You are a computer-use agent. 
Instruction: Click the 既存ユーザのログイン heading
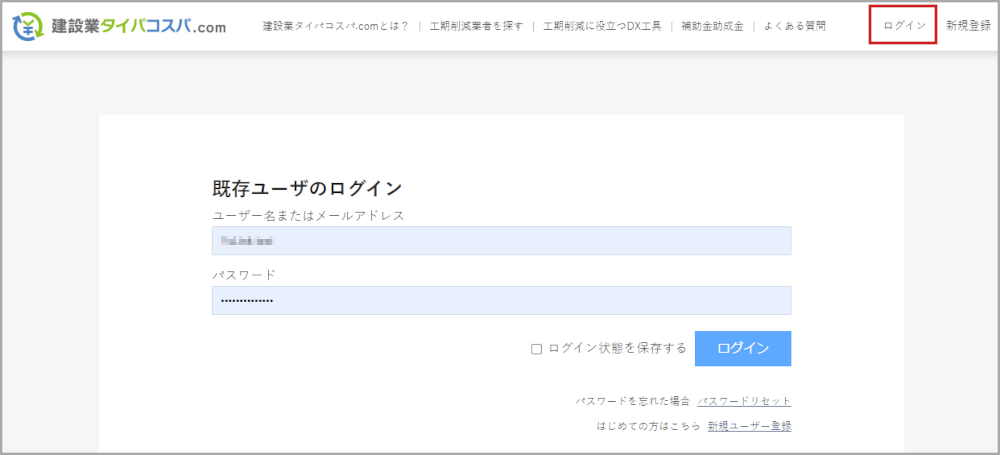[307, 188]
